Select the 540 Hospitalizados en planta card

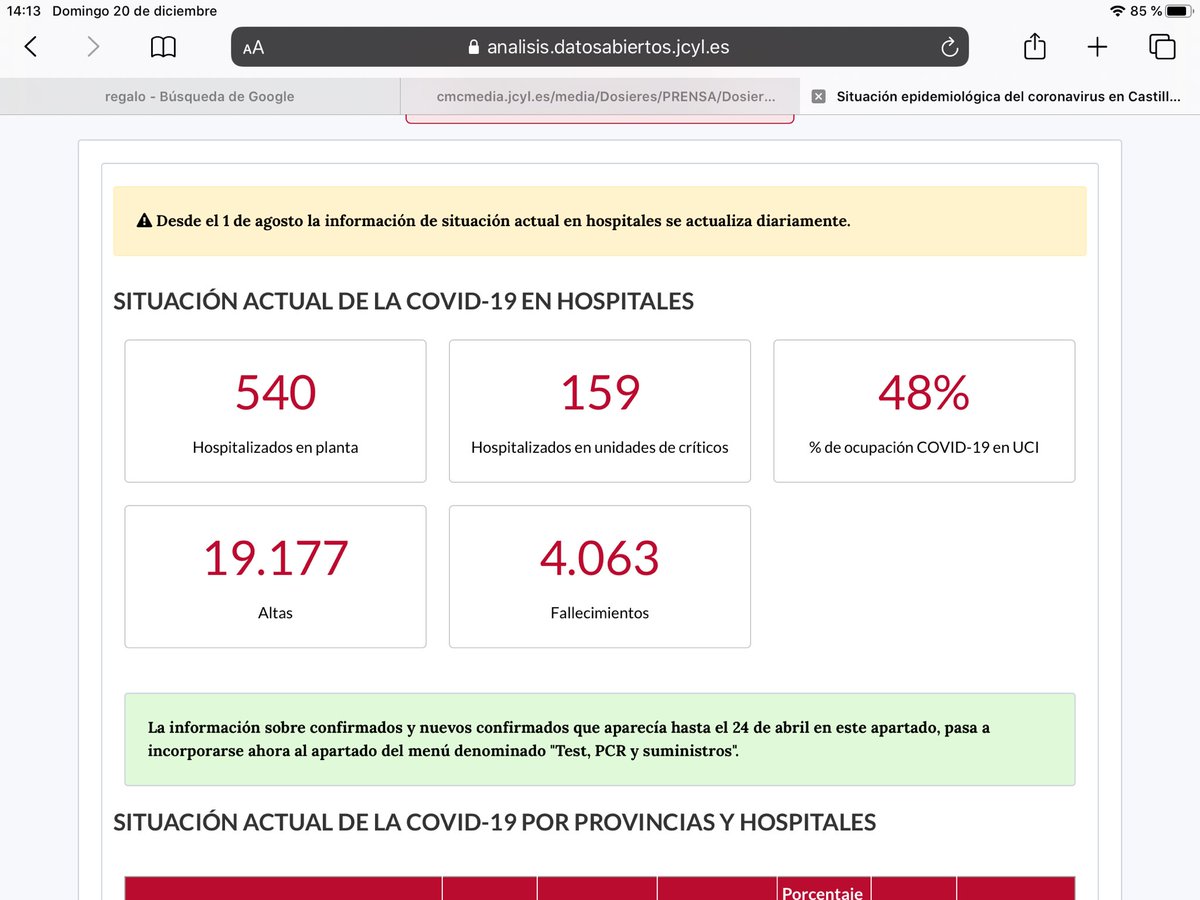275,411
